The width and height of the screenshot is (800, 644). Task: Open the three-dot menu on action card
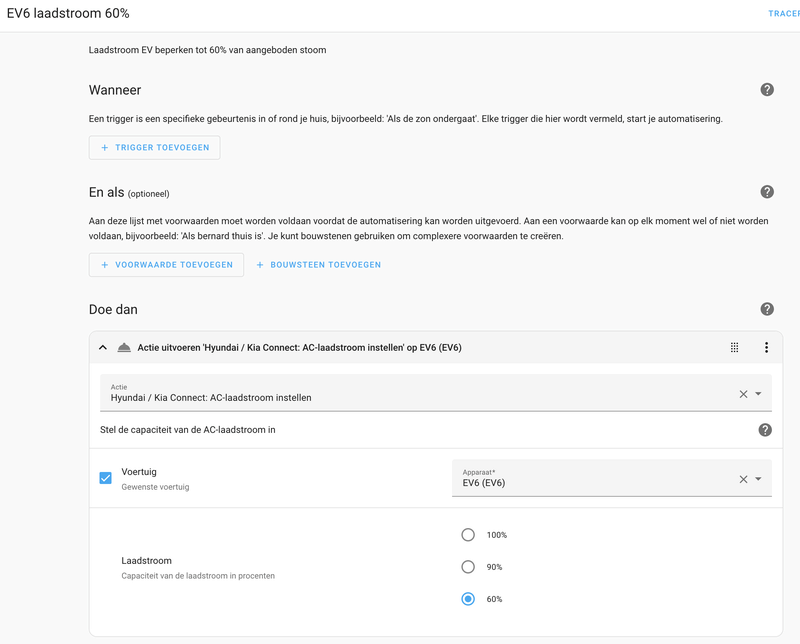(767, 348)
